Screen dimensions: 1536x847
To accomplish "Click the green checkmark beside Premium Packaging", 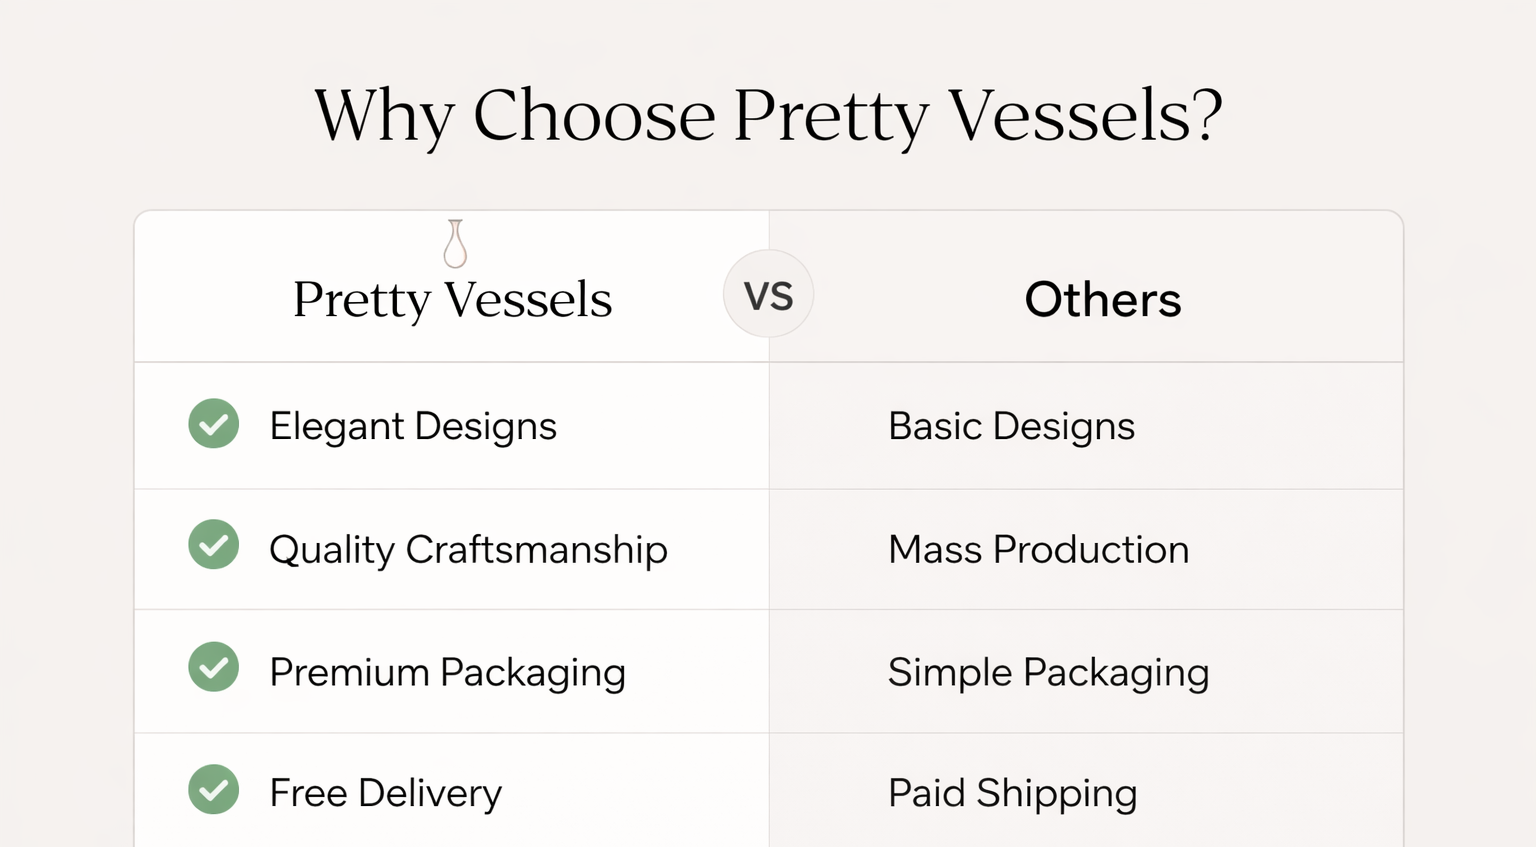I will [214, 667].
